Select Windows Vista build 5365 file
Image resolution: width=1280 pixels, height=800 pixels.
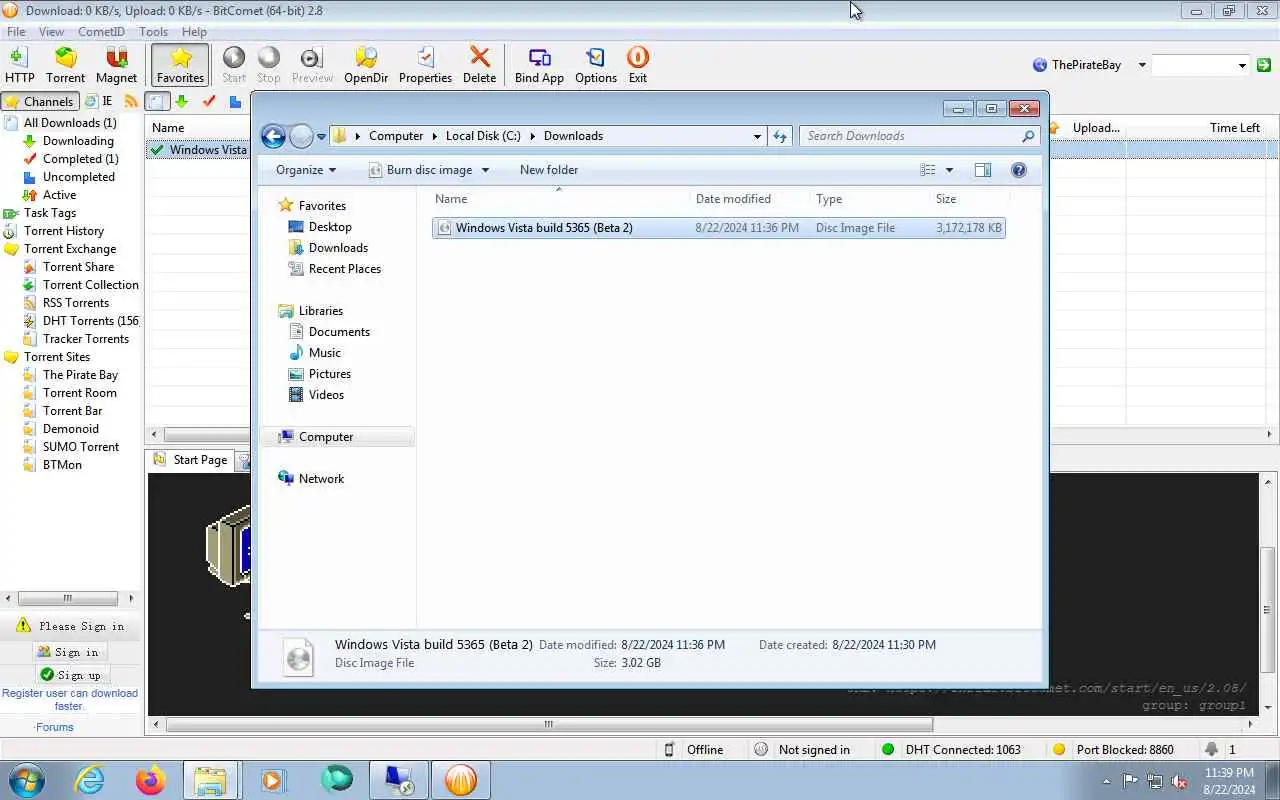click(718, 228)
